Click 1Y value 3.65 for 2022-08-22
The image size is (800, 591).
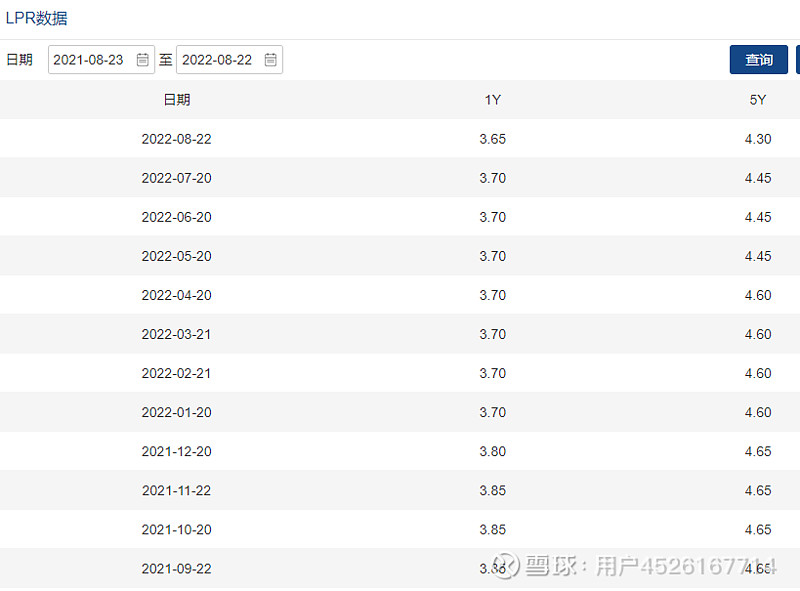(x=492, y=139)
